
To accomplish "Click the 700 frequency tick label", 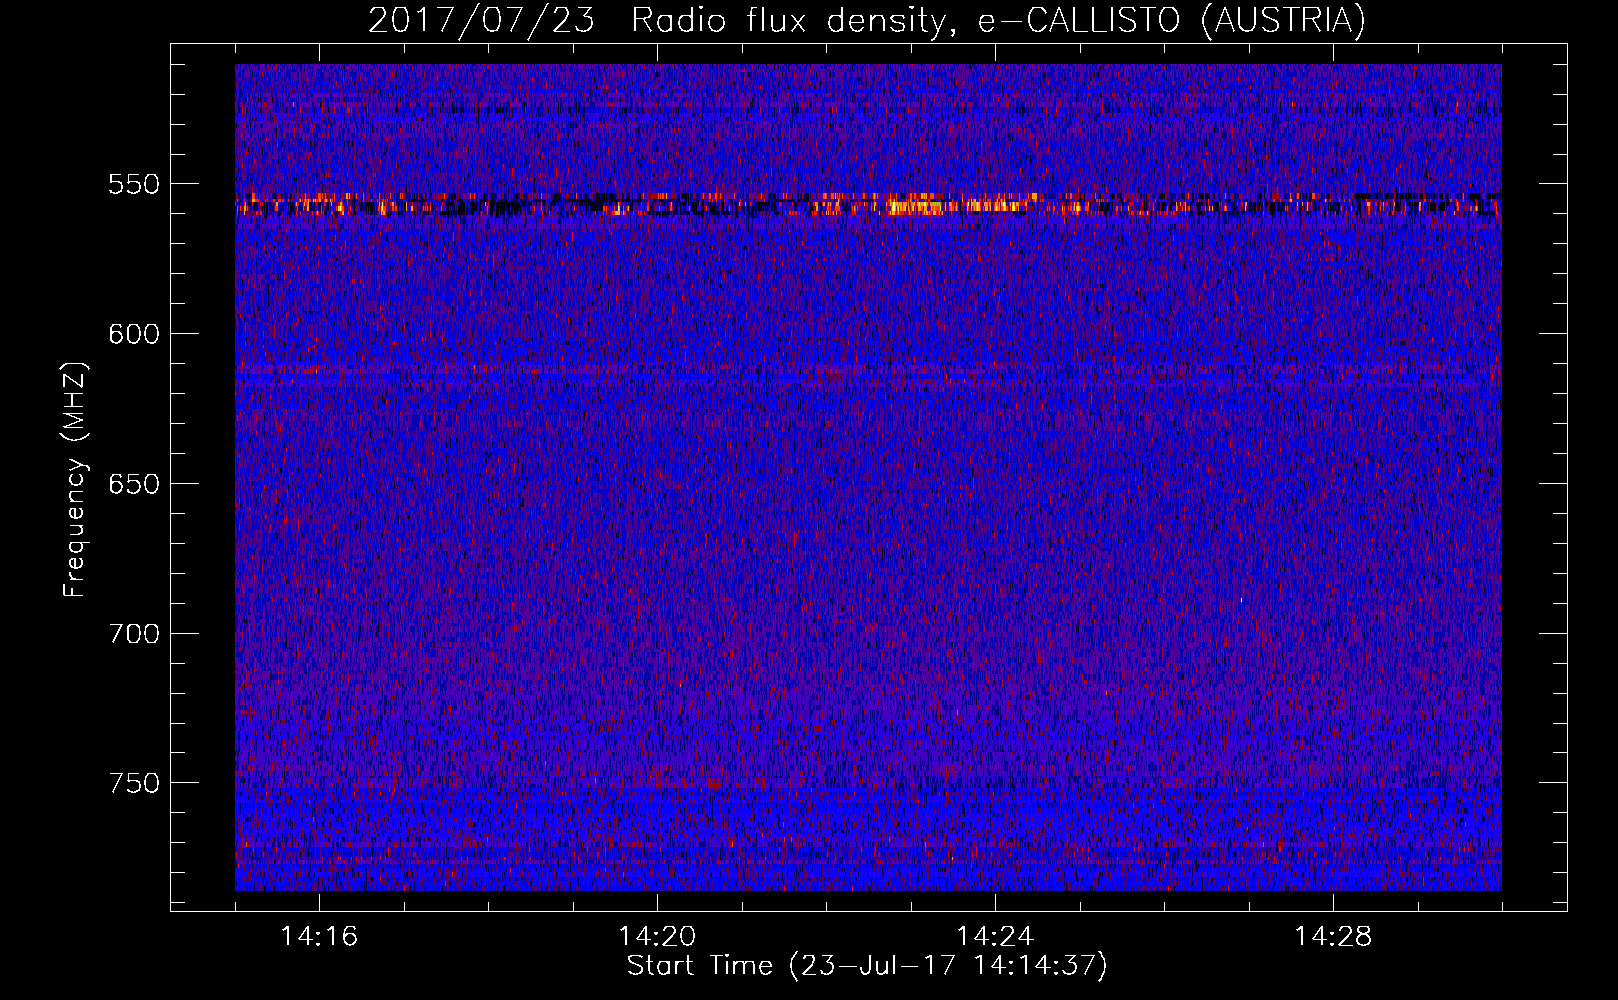I will (x=134, y=634).
